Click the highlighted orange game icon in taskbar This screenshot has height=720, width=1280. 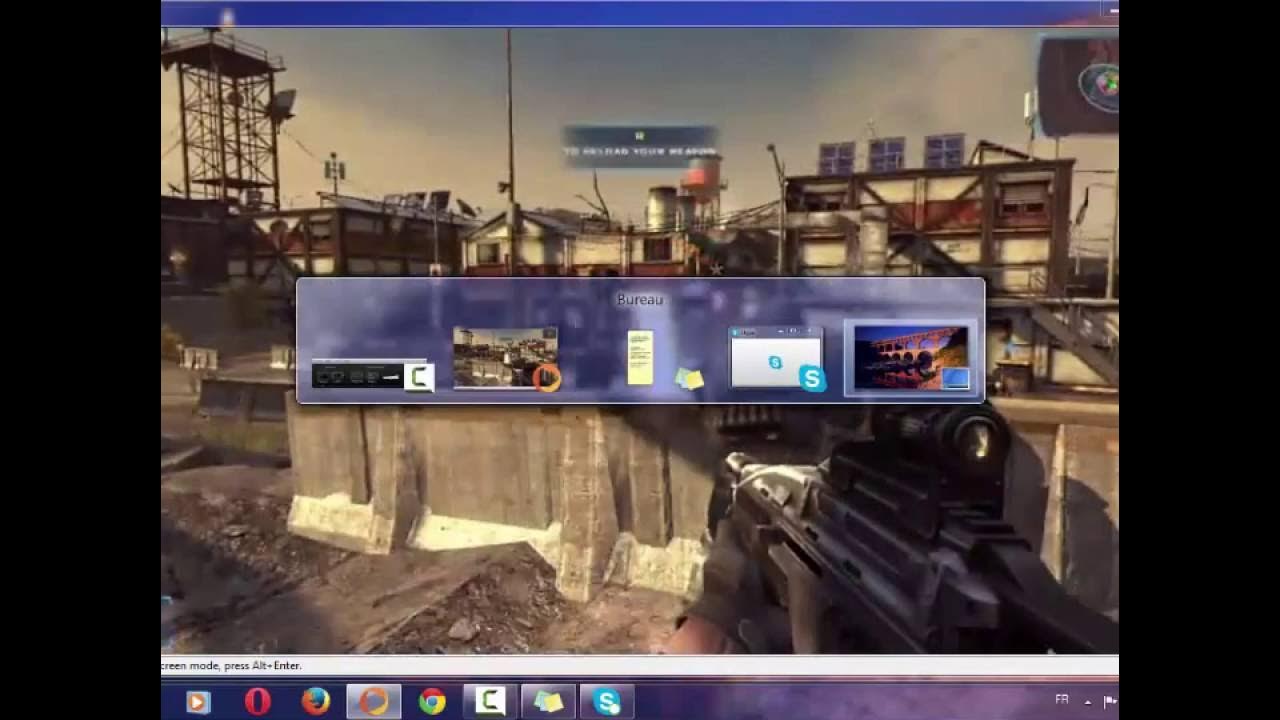pyautogui.click(x=374, y=702)
